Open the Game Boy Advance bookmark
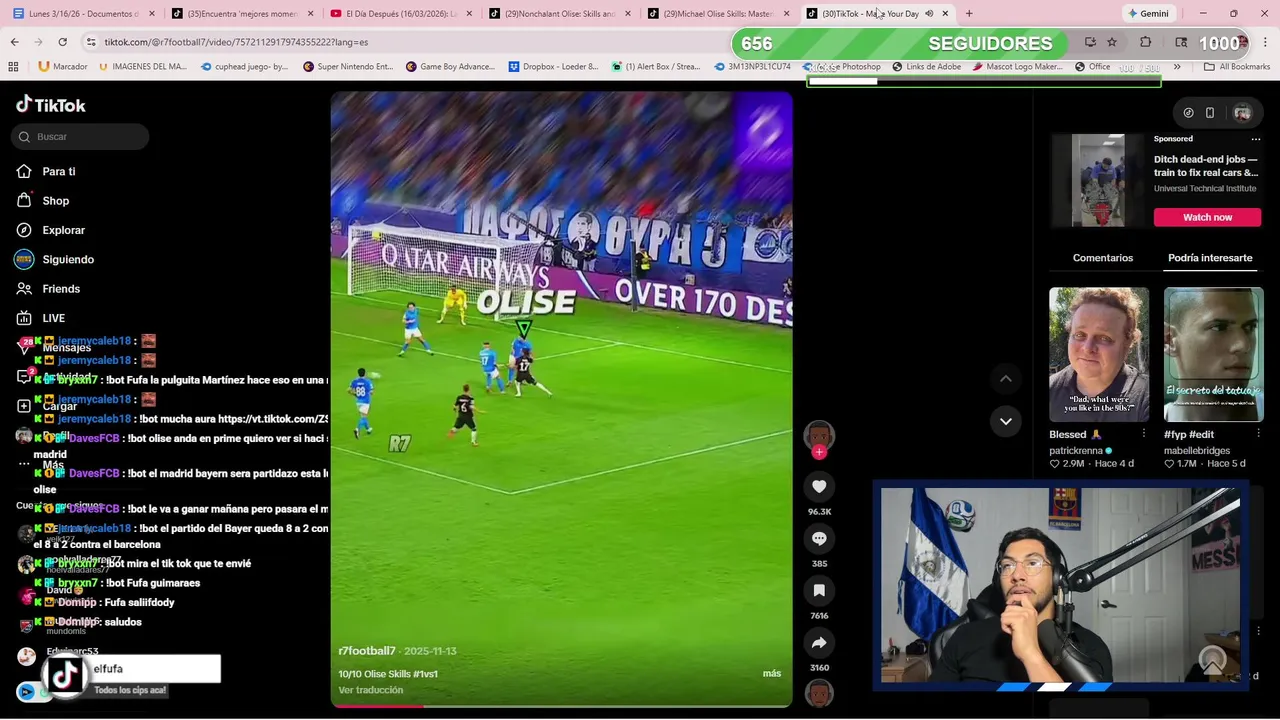Screen dimensions: 1280x720 [x=451, y=67]
